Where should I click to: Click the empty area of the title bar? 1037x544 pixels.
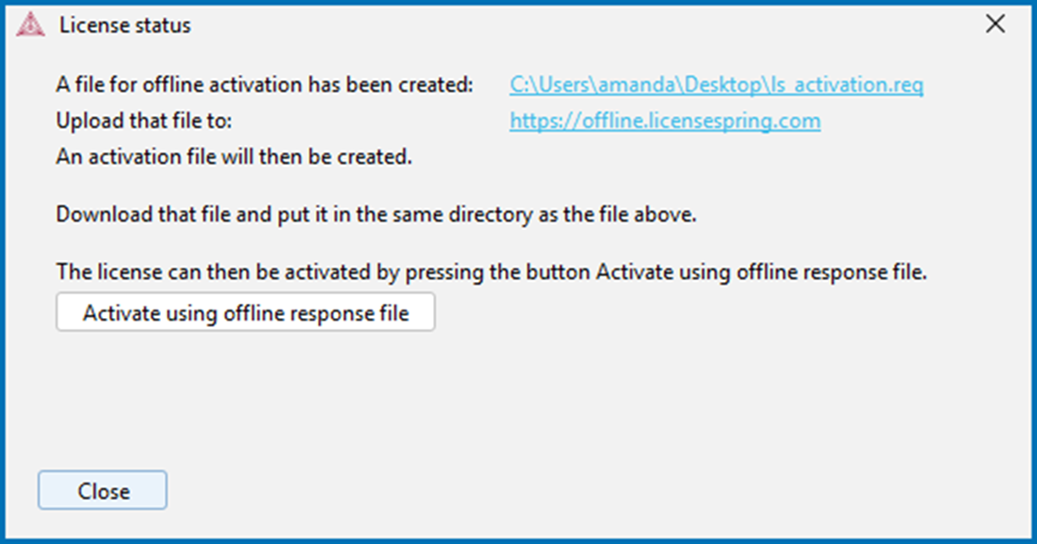(x=582, y=25)
